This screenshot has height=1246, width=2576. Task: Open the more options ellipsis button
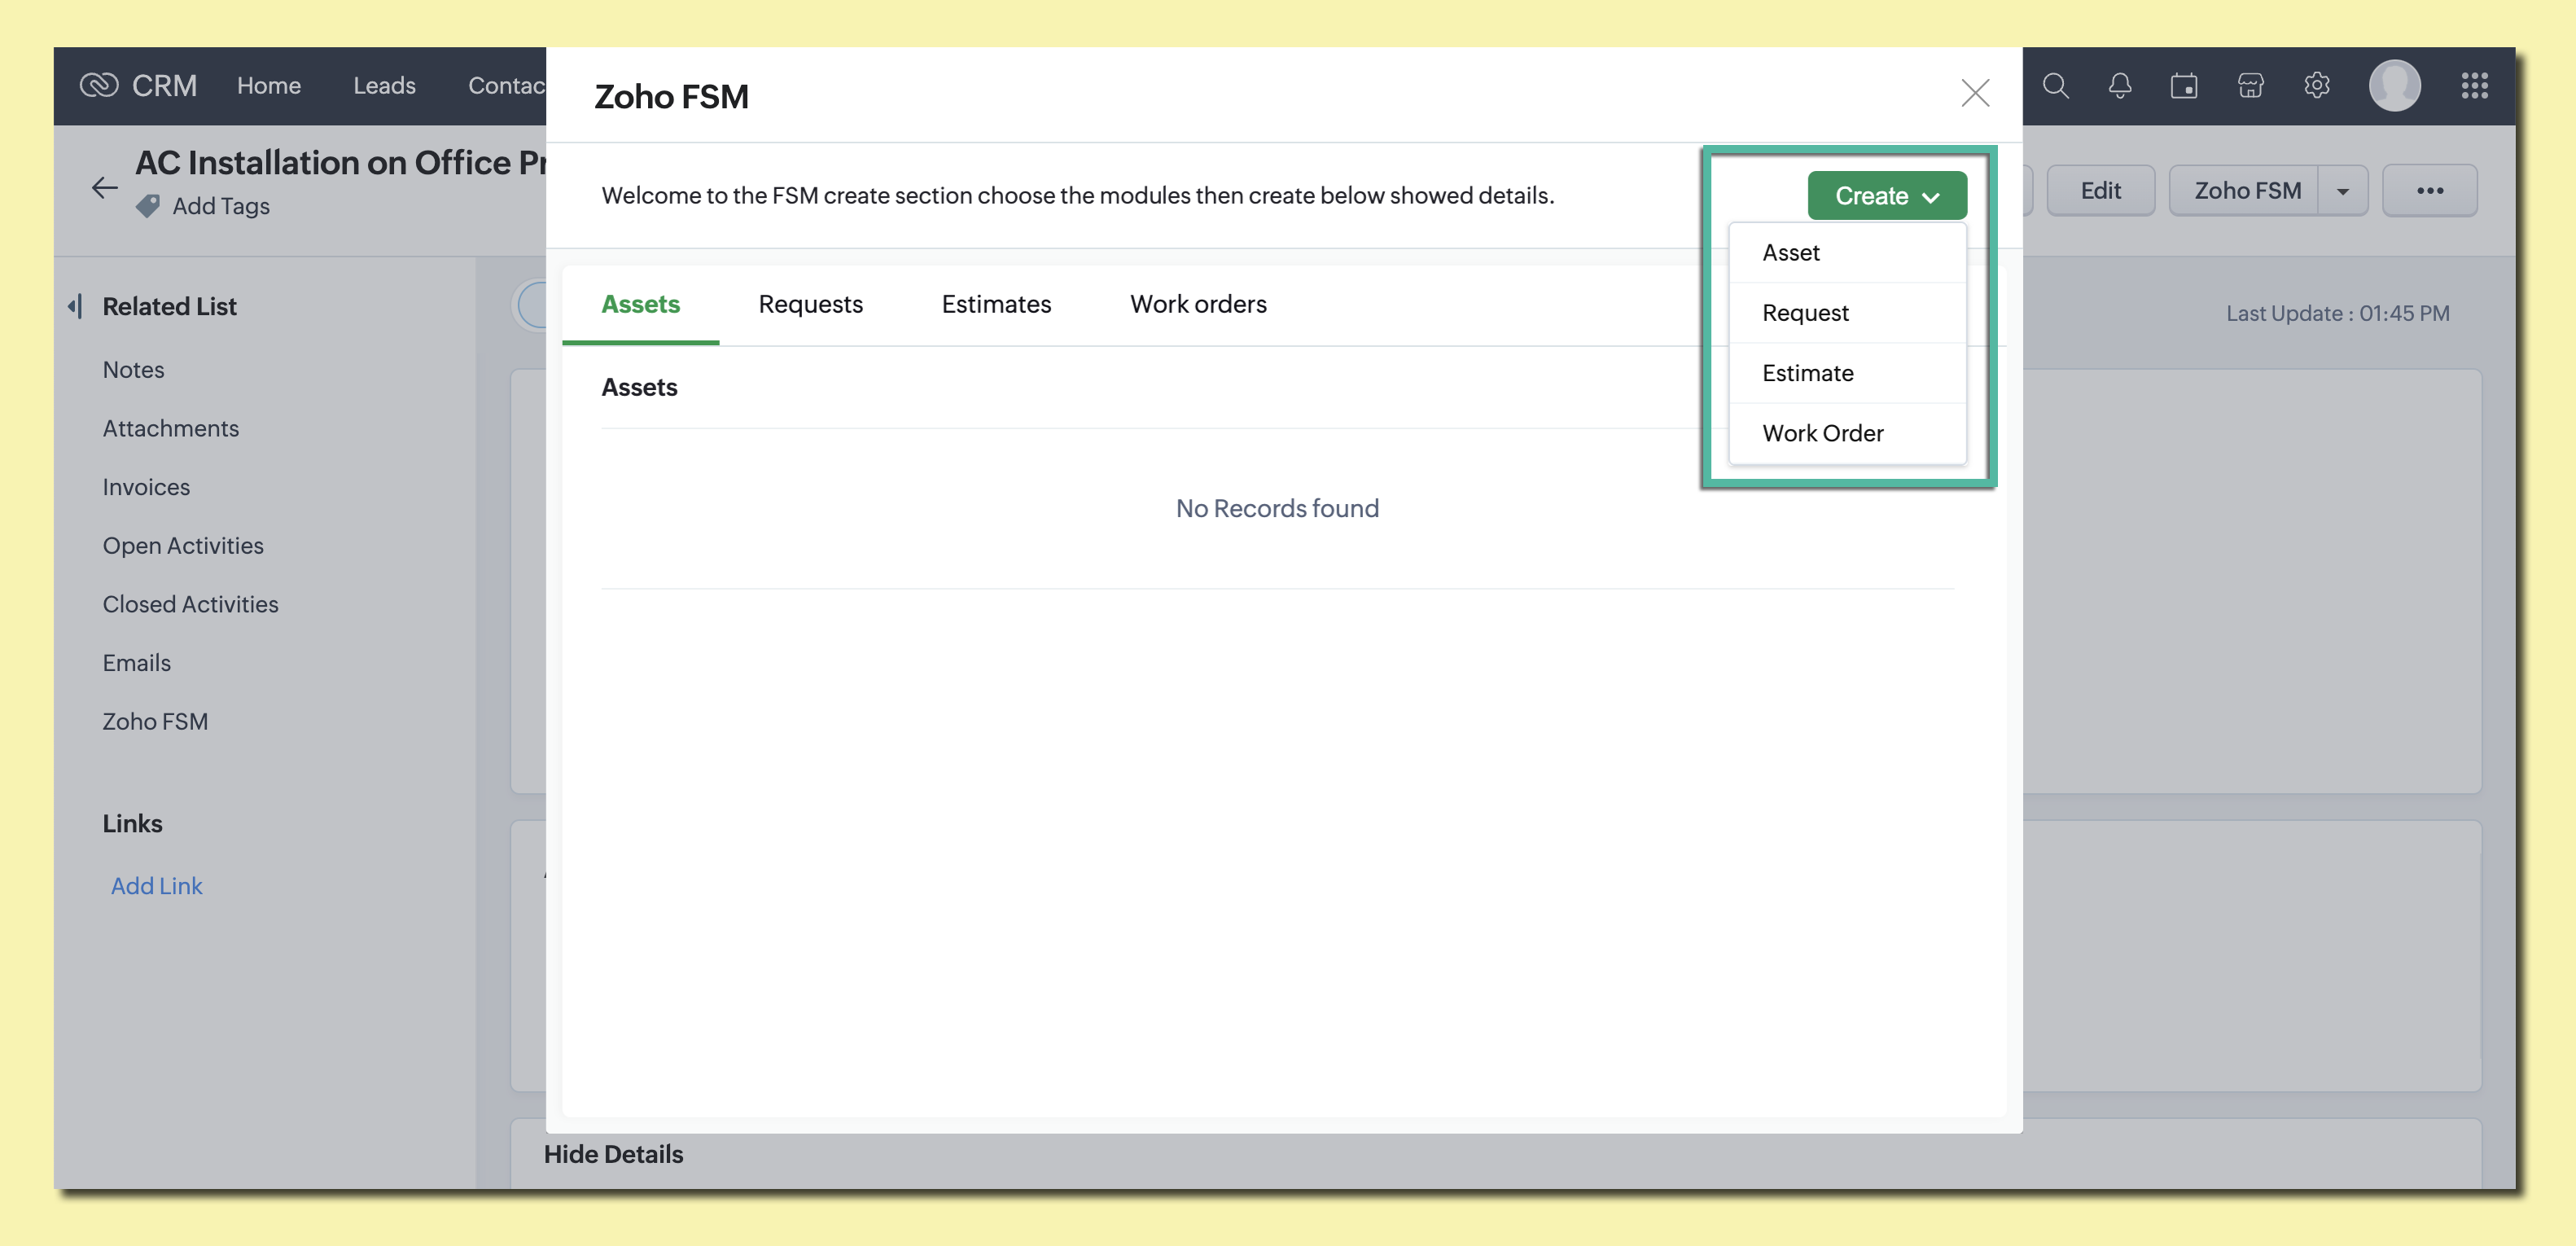point(2429,191)
